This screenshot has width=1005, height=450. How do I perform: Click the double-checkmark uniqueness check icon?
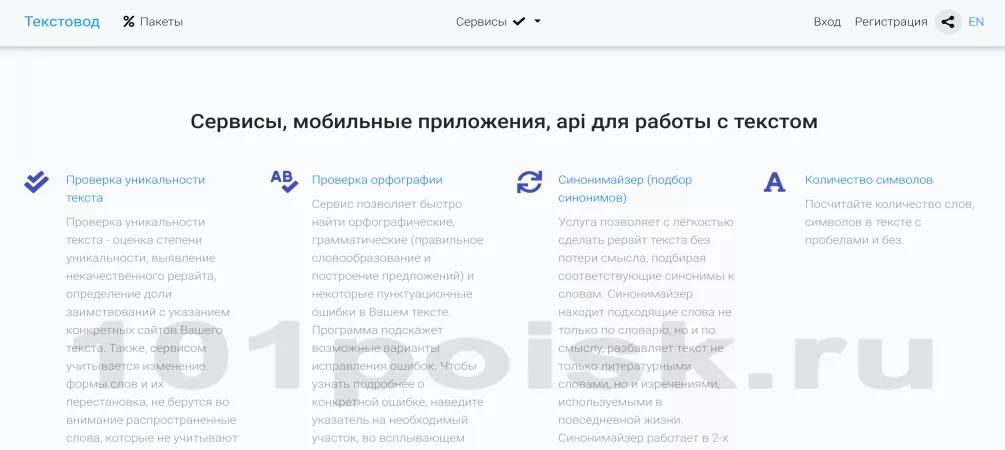point(37,181)
